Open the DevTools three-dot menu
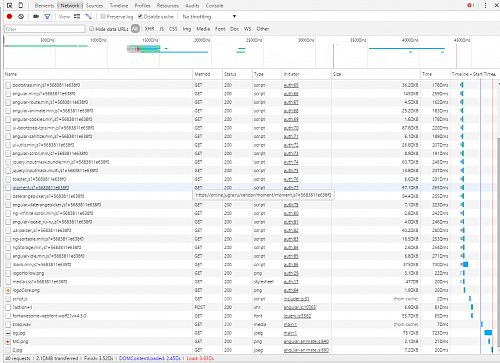Image resolution: width=500 pixels, height=363 pixels. click(x=485, y=5)
